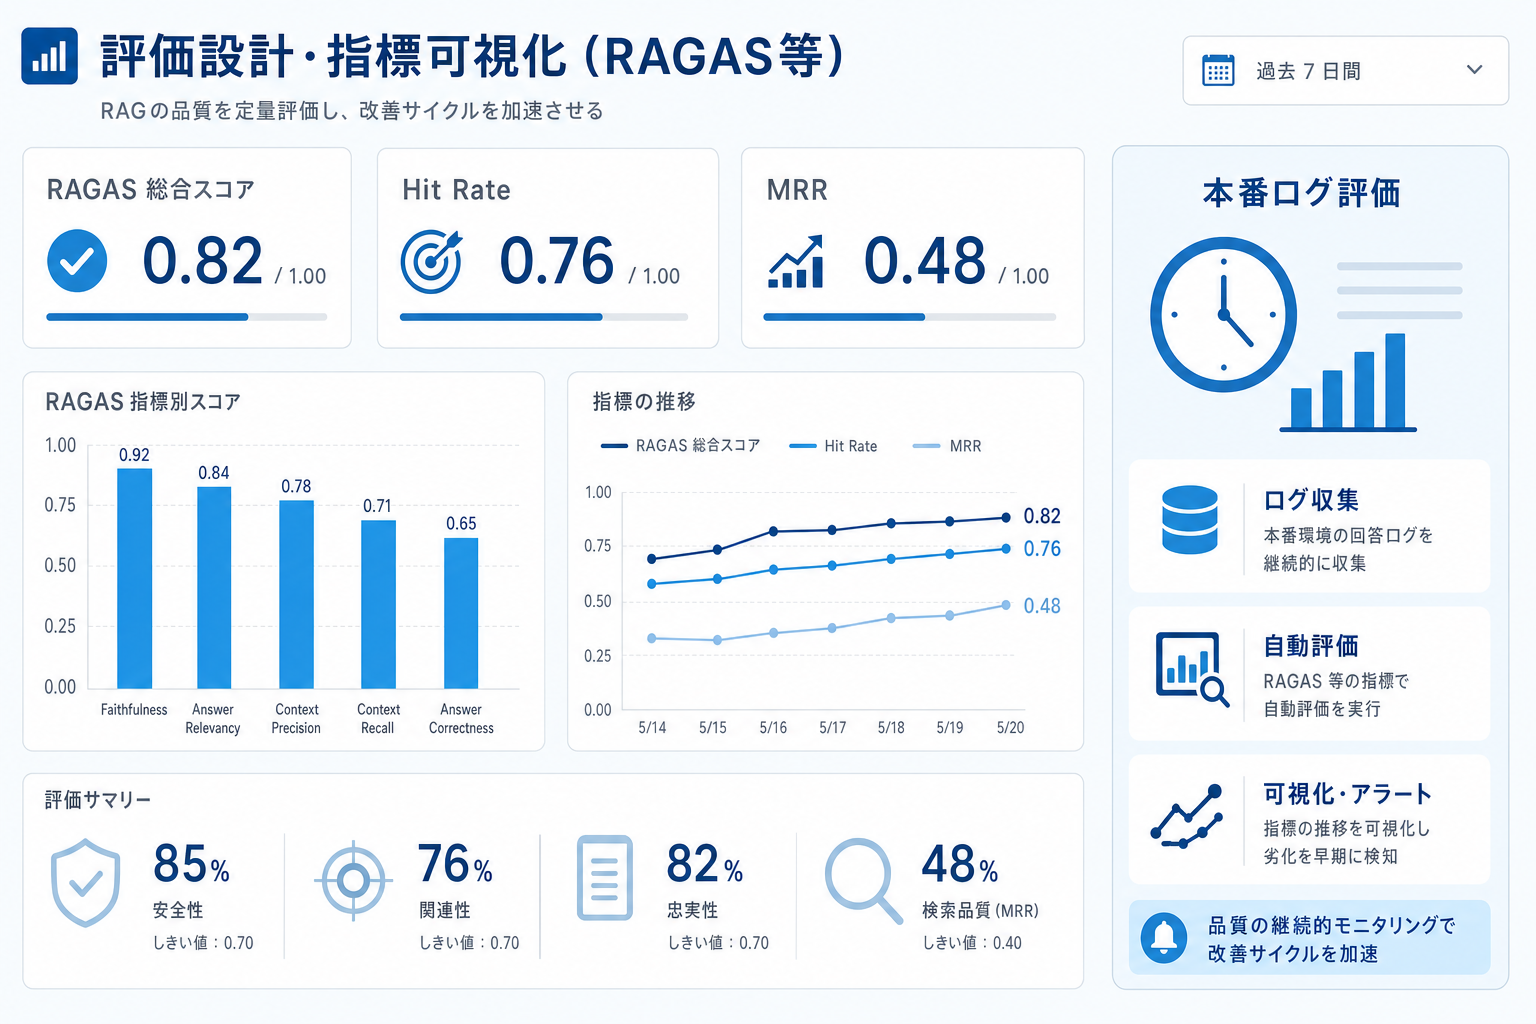Click the 5/14 date on trend axis

[x=652, y=728]
